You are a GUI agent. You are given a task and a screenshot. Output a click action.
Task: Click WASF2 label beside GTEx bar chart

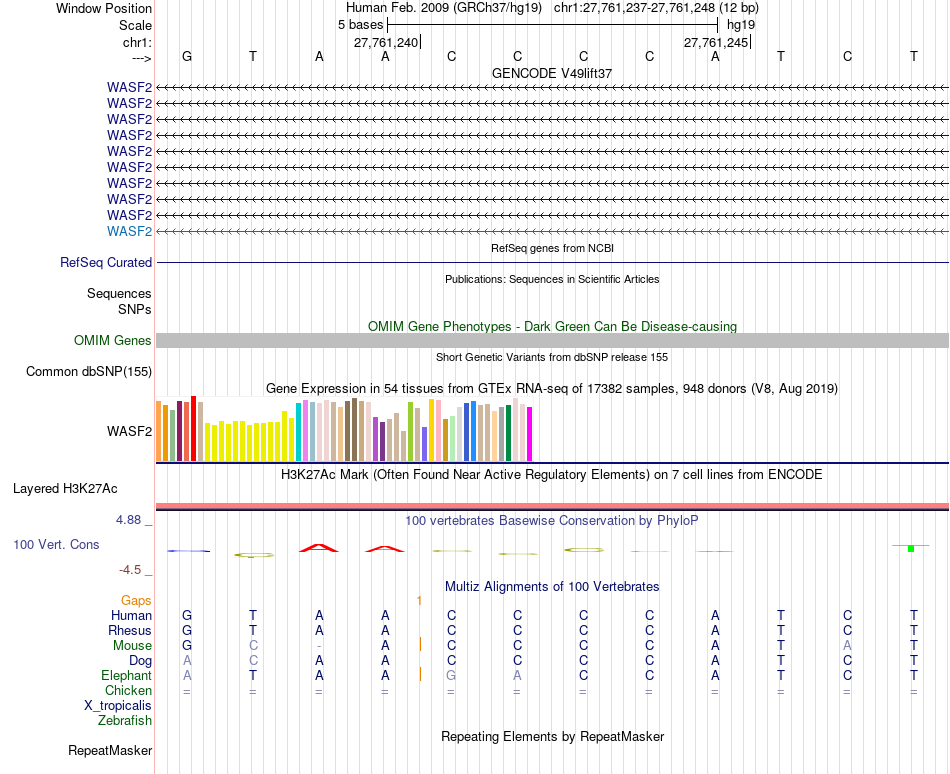[x=129, y=431]
